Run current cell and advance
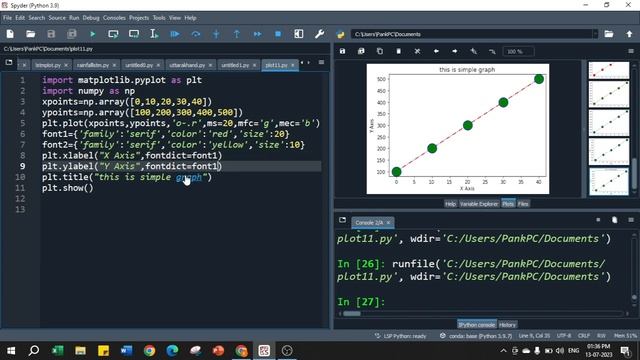 click(134, 34)
